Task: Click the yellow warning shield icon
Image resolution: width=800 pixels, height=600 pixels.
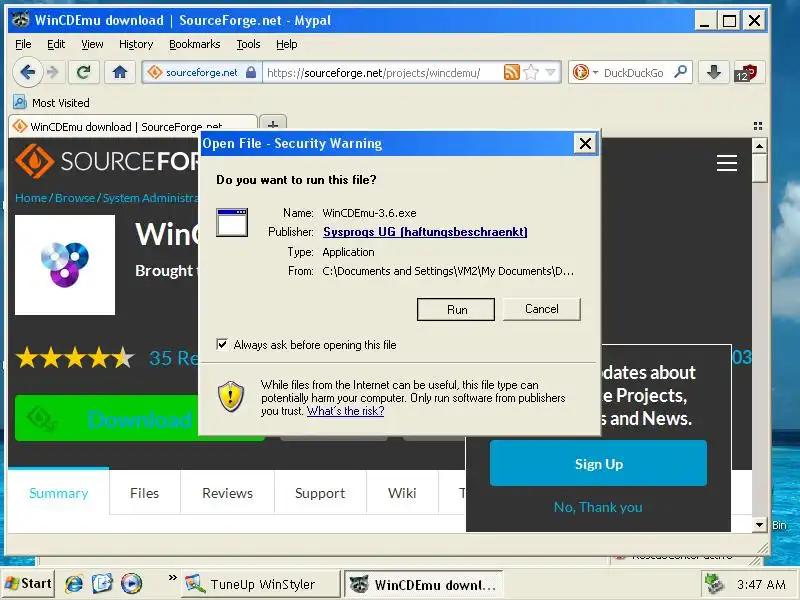Action: pos(231,396)
